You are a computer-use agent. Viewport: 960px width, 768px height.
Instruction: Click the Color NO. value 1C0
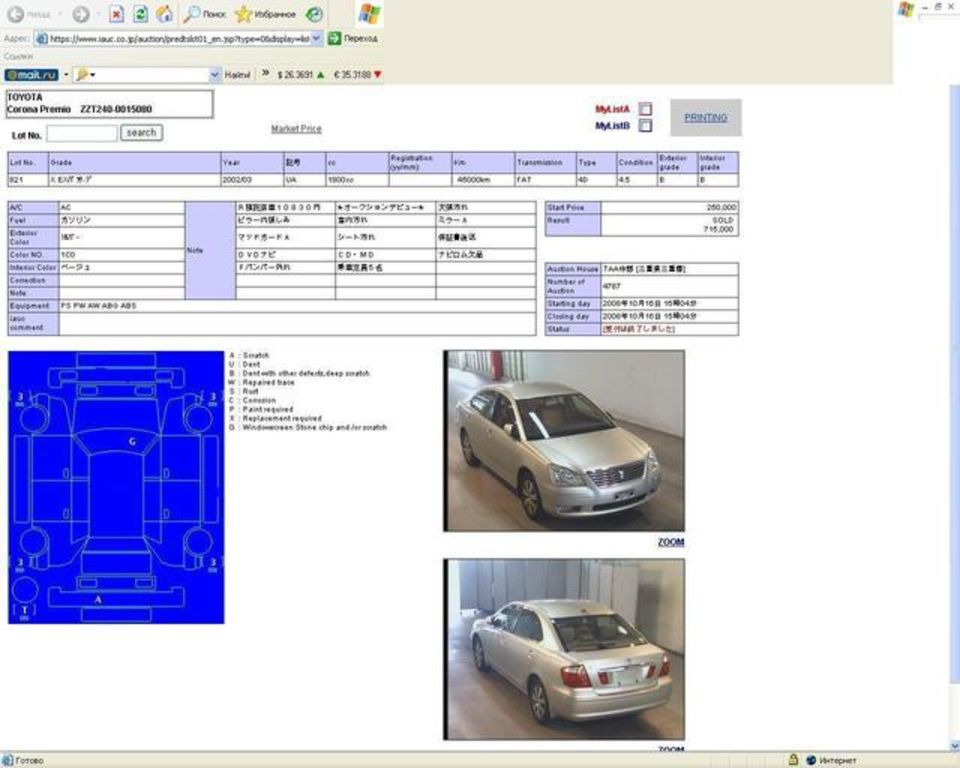[x=121, y=254]
